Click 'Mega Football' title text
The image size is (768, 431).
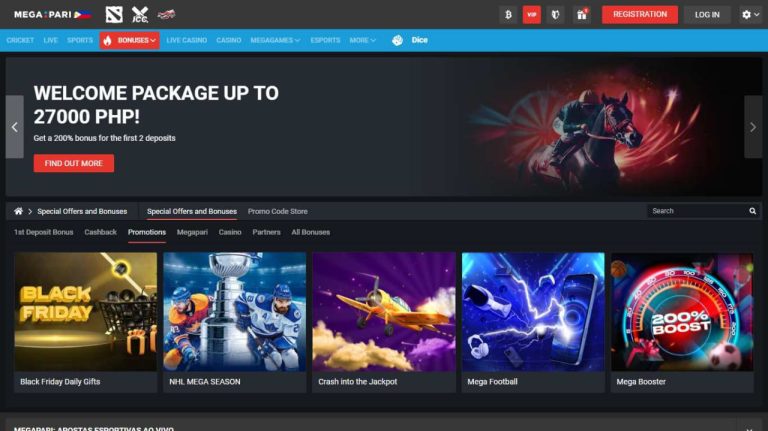(492, 382)
